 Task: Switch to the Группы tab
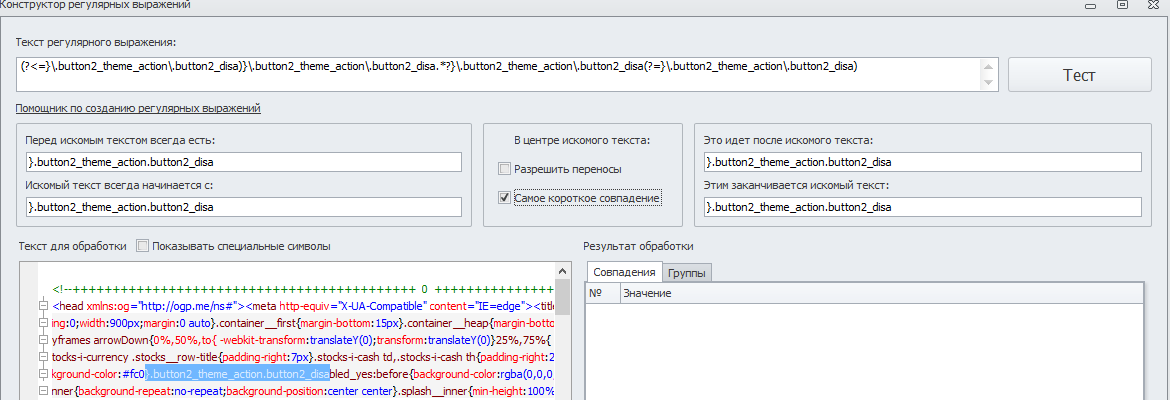point(686,273)
